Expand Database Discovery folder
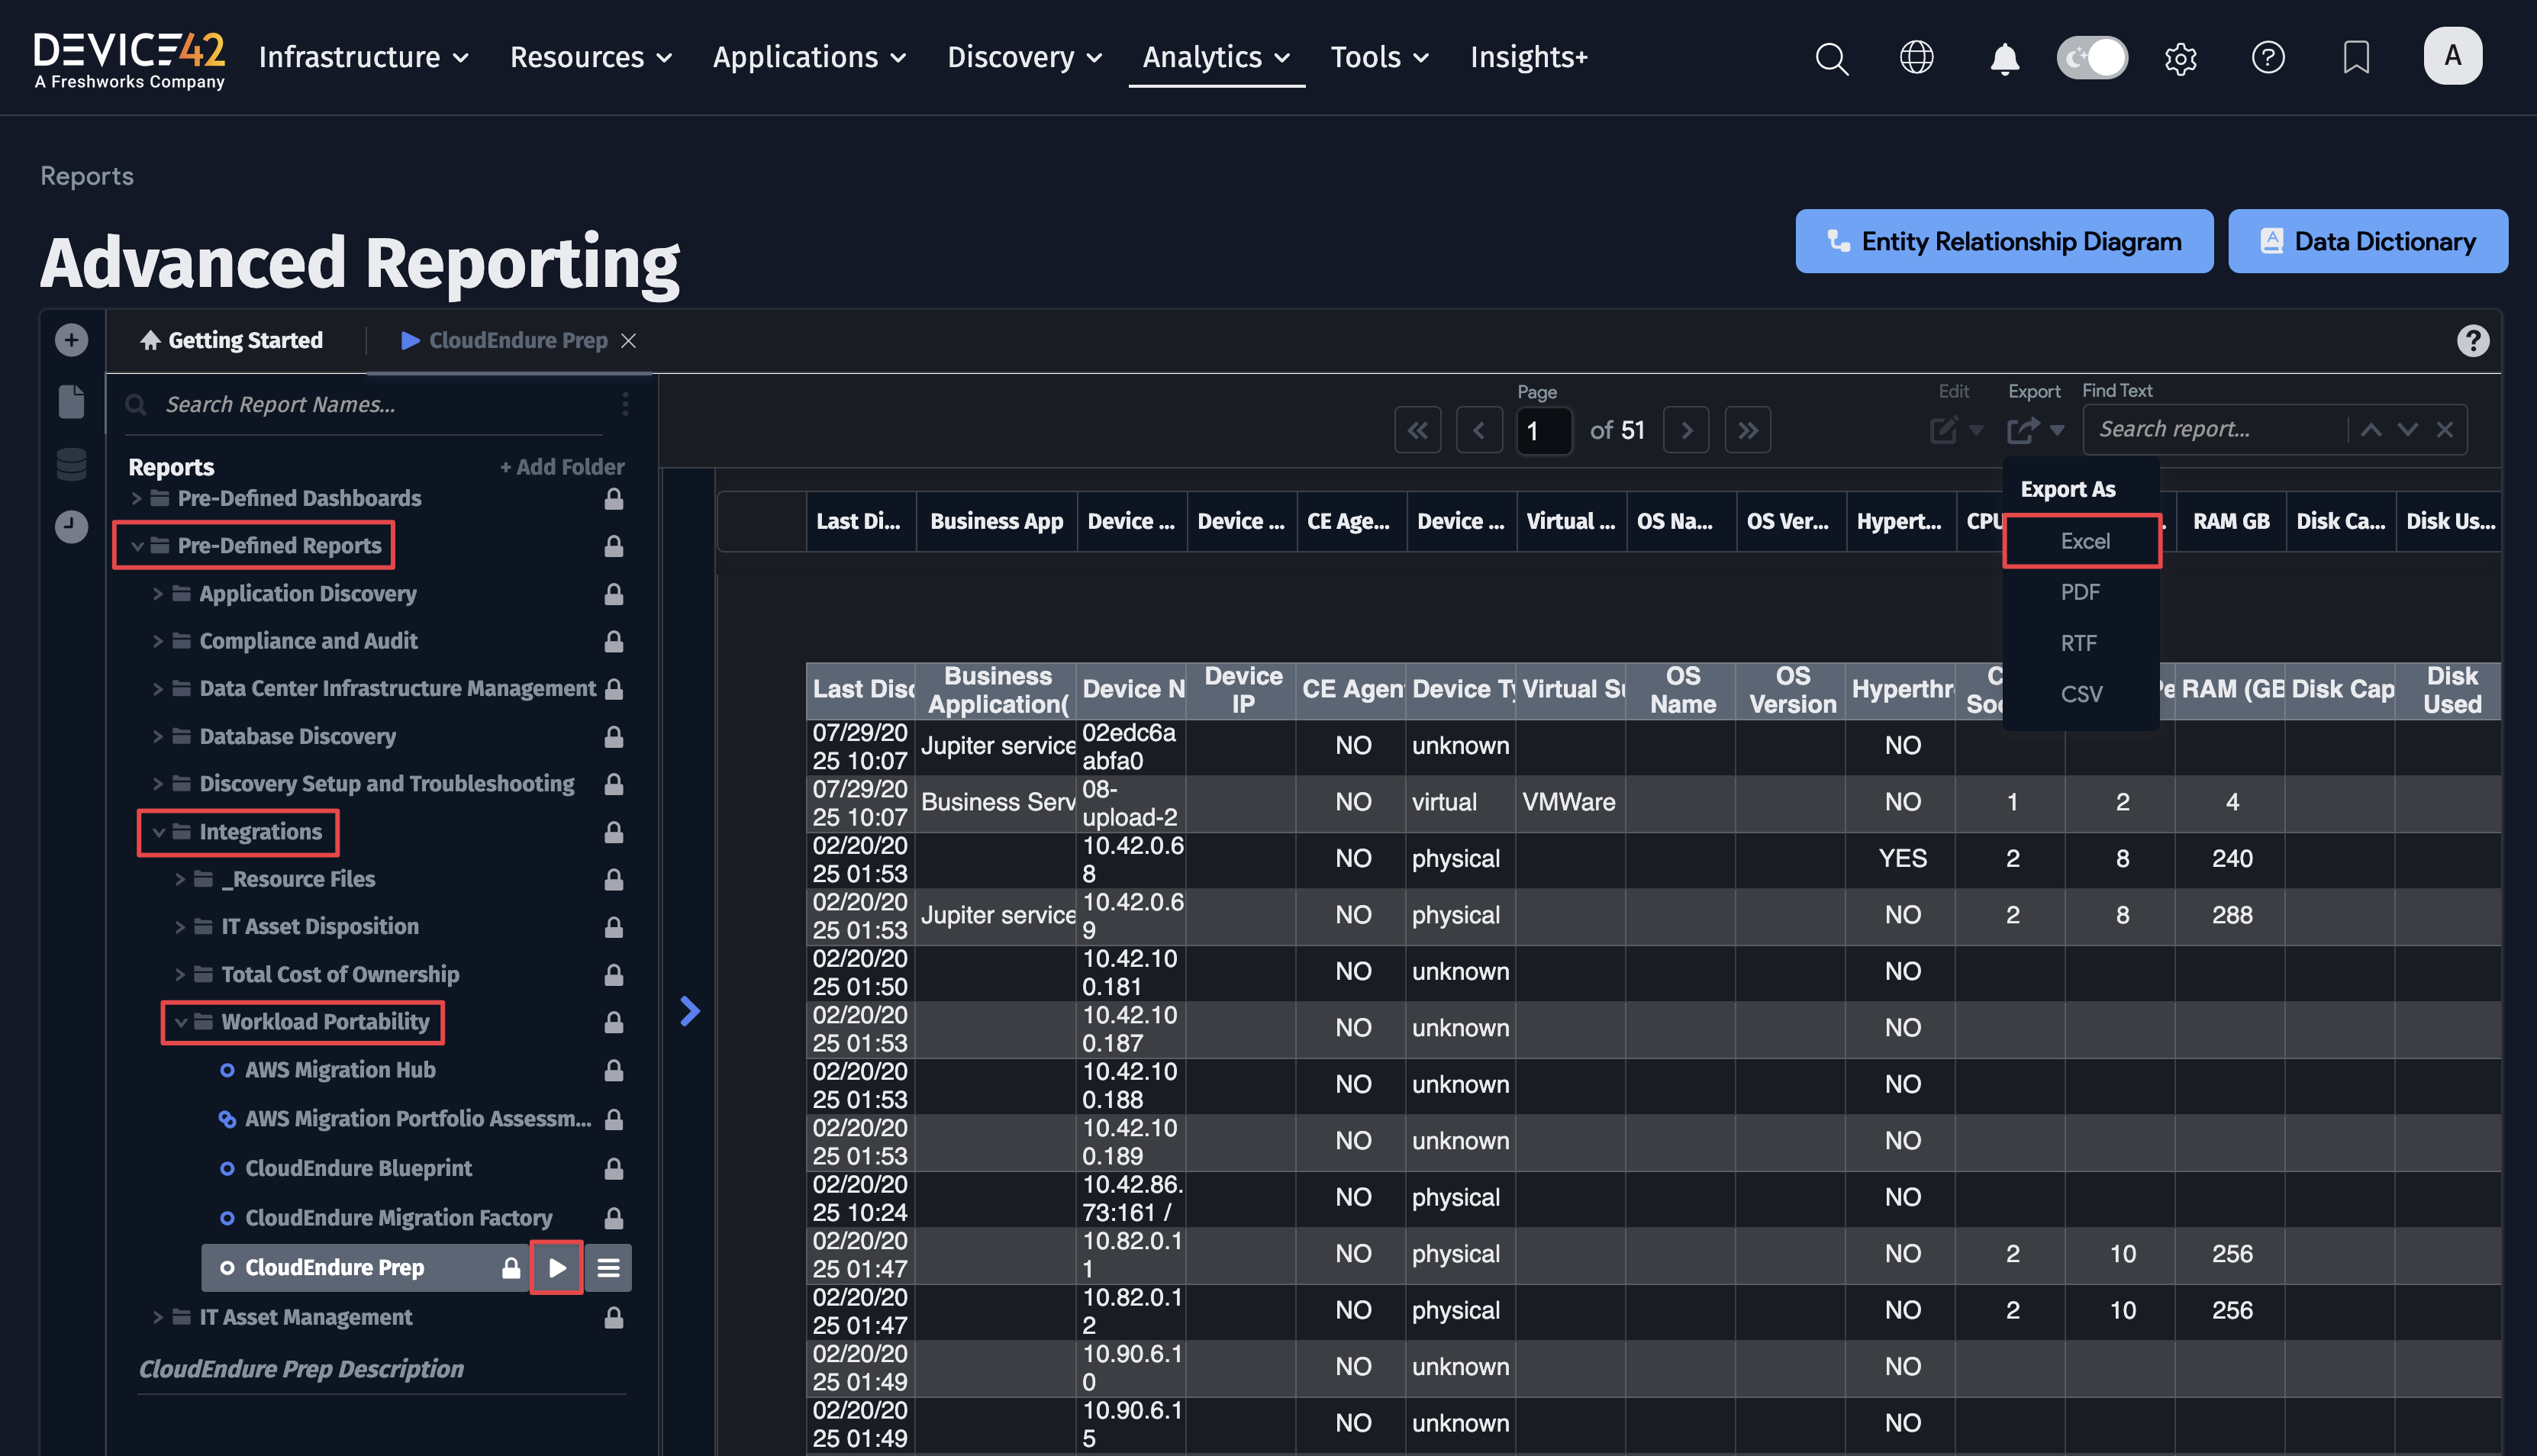 tap(158, 737)
